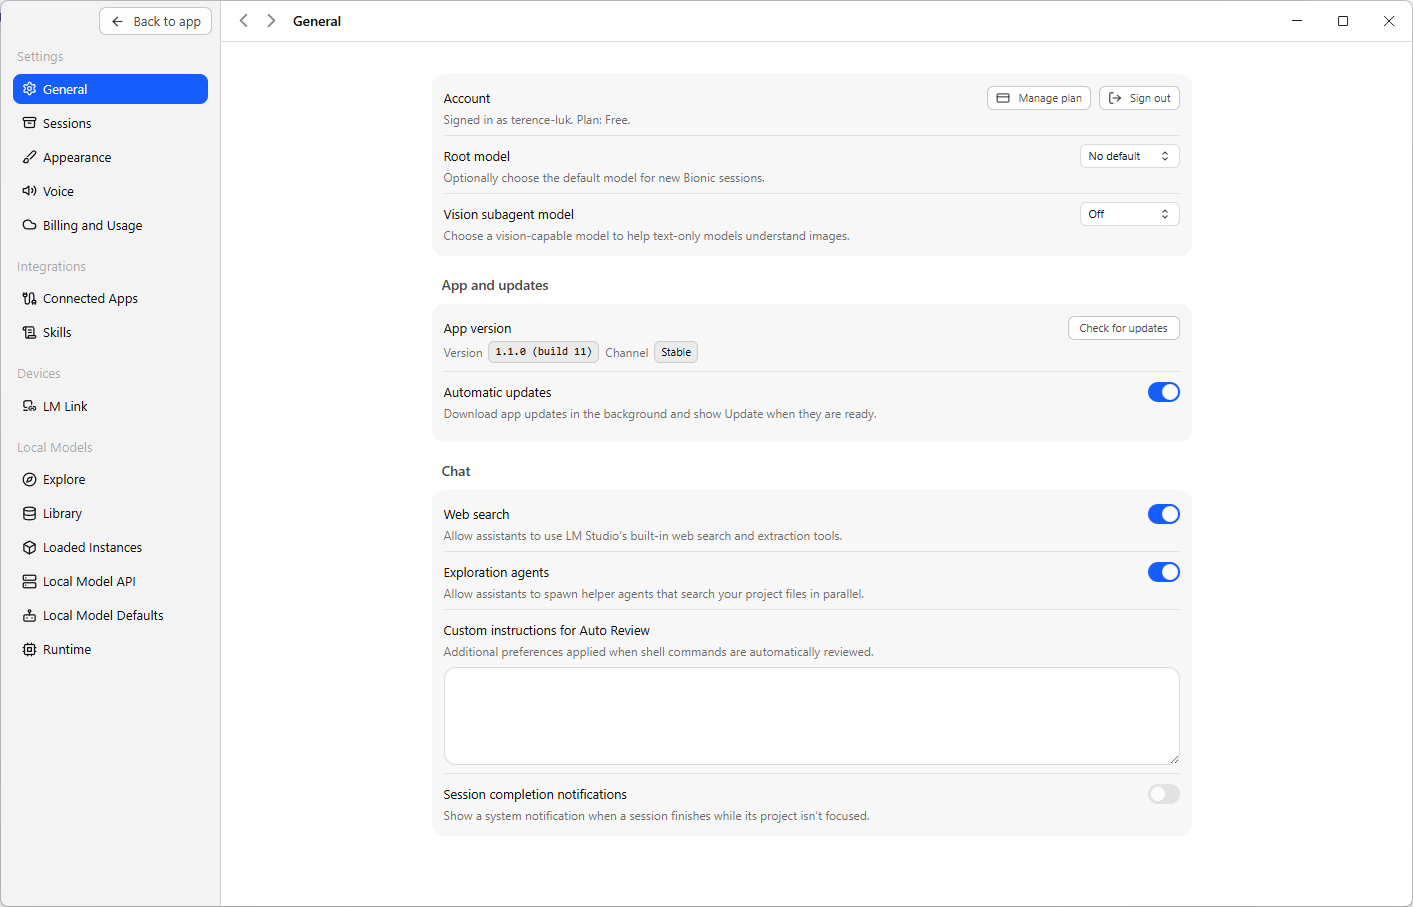Open Sessions settings via its archive icon

[29, 123]
